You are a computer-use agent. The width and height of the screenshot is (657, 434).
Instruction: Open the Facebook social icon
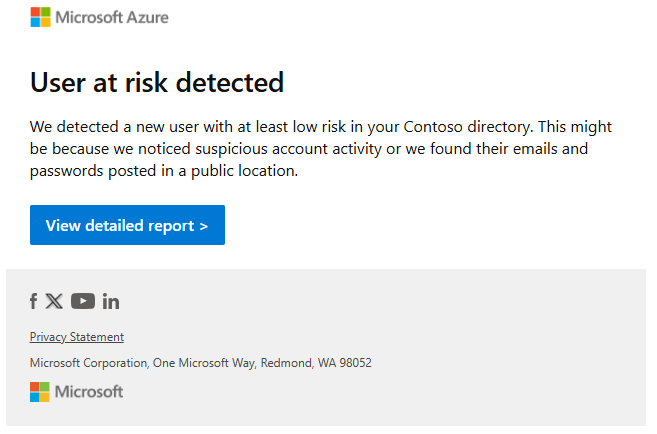click(x=34, y=301)
